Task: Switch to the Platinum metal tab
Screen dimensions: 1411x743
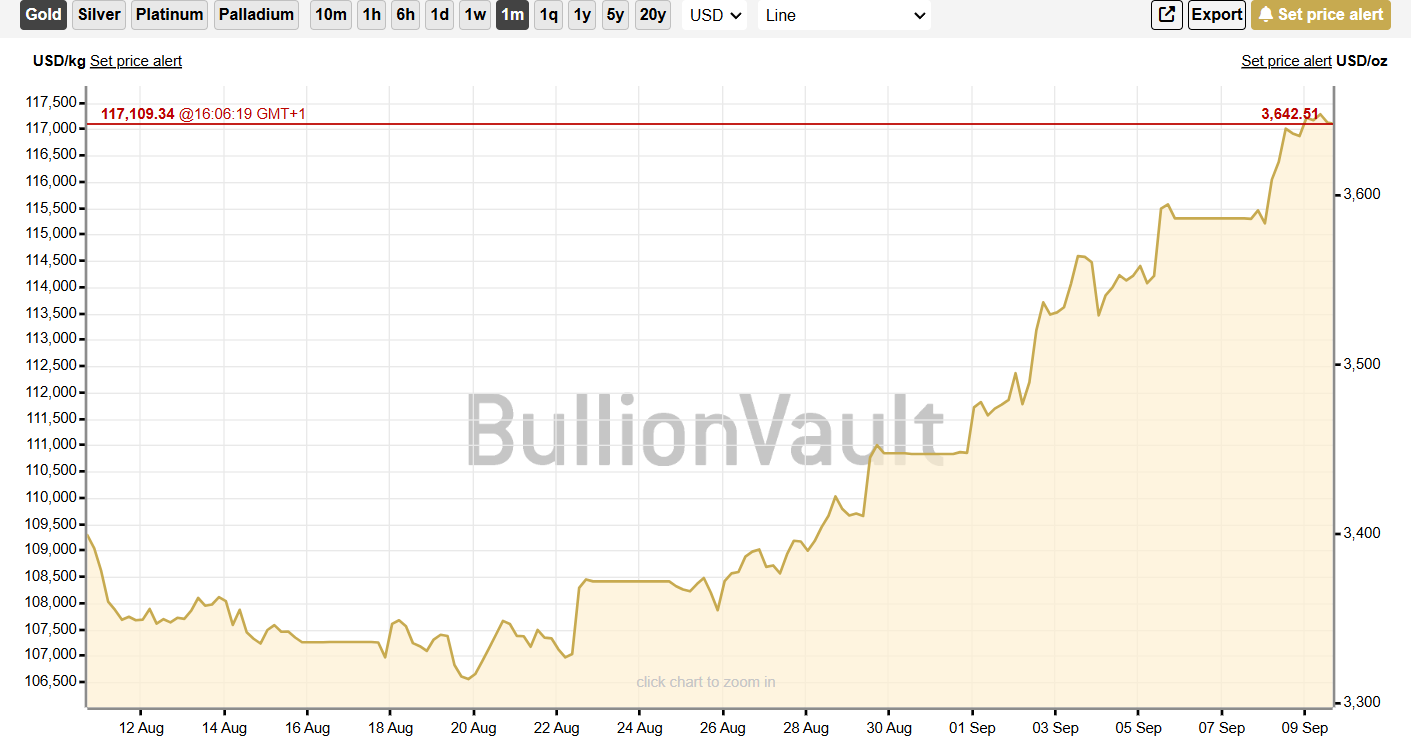Action: (170, 15)
